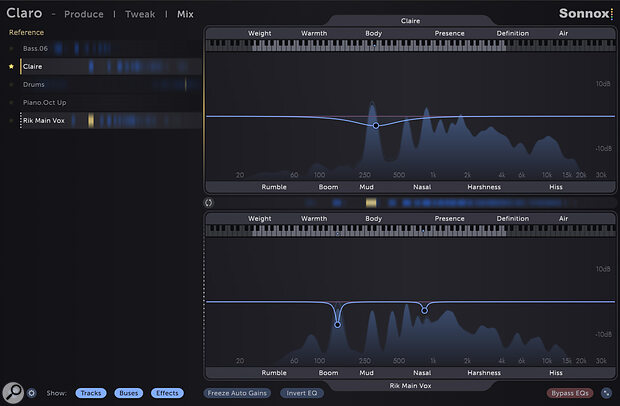Switch to the Tweak view

pos(140,14)
